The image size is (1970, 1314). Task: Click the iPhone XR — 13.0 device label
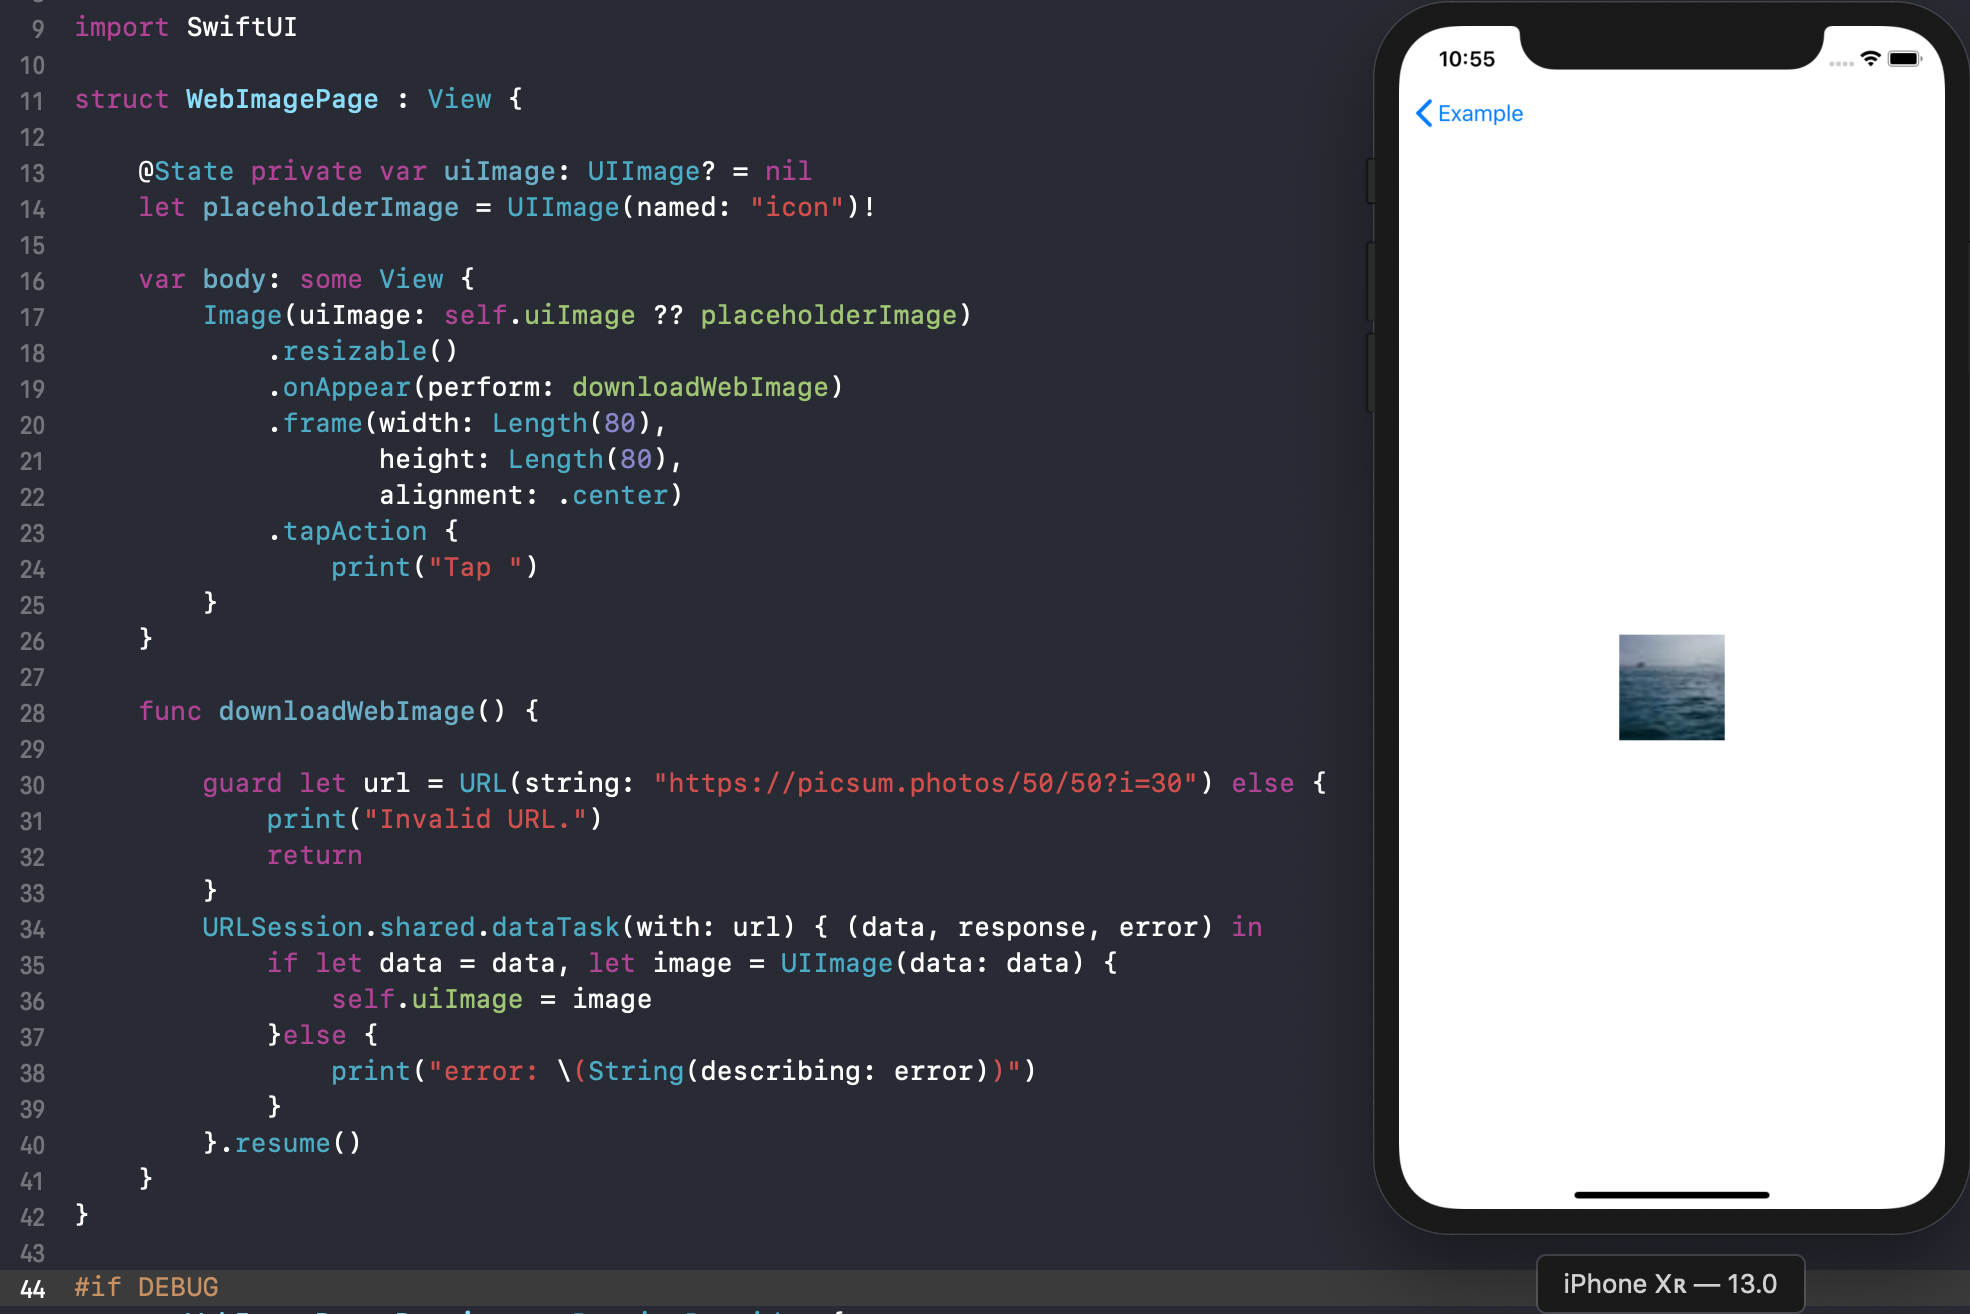click(x=1670, y=1284)
